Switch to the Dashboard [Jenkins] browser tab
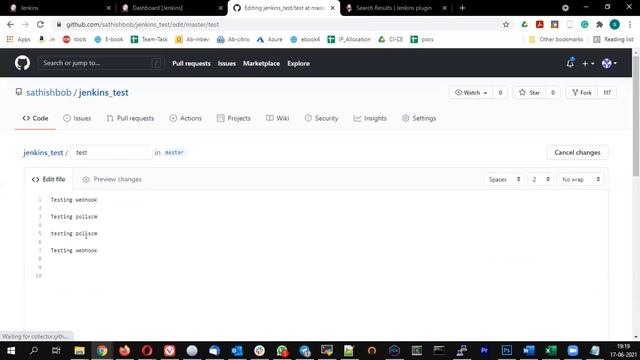 coord(171,8)
